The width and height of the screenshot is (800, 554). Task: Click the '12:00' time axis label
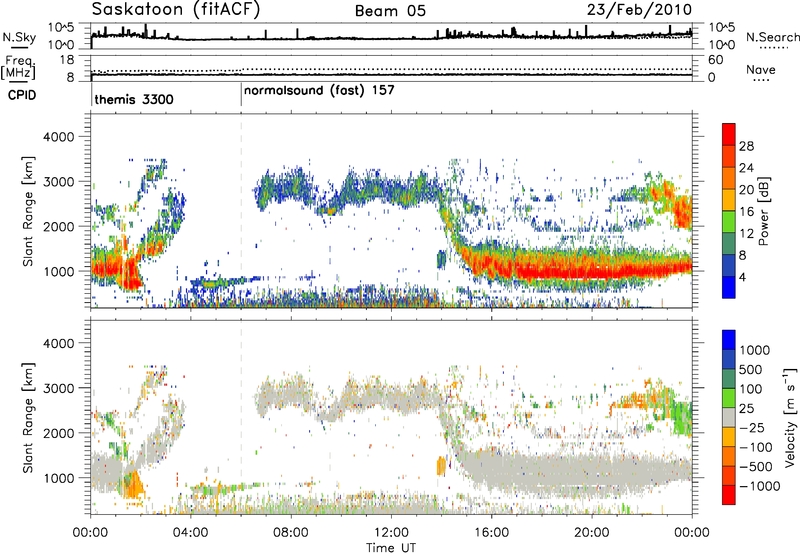point(391,533)
